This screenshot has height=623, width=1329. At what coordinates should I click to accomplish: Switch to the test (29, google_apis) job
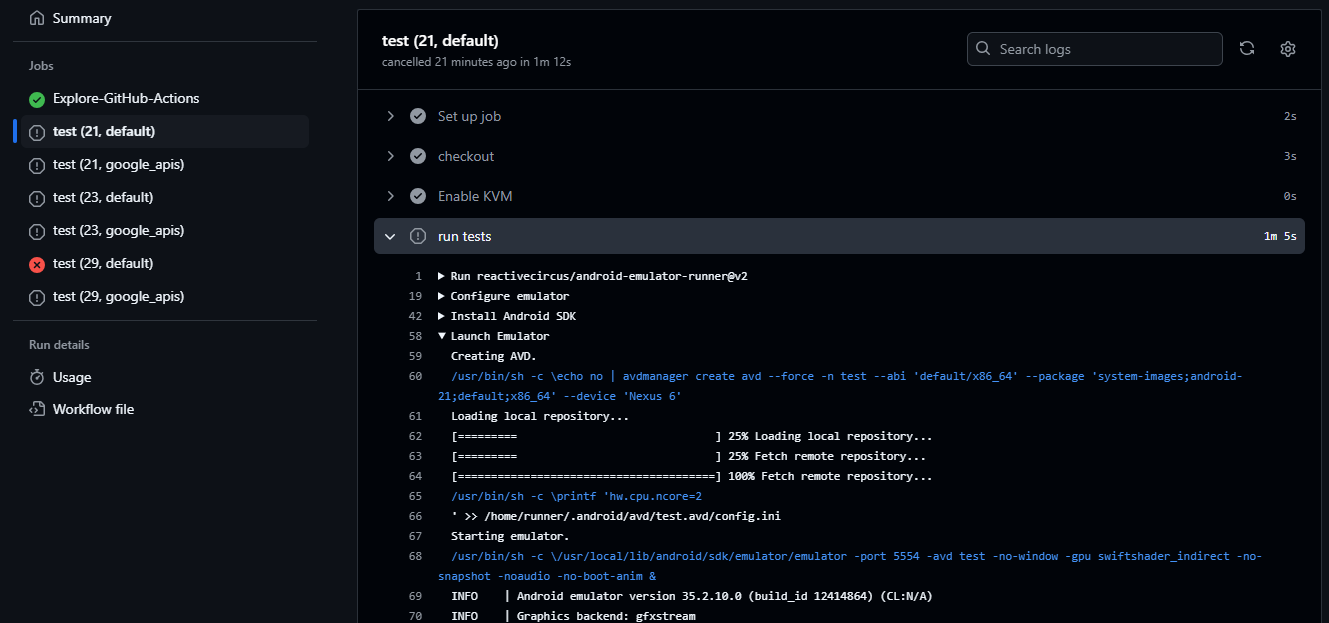(118, 296)
